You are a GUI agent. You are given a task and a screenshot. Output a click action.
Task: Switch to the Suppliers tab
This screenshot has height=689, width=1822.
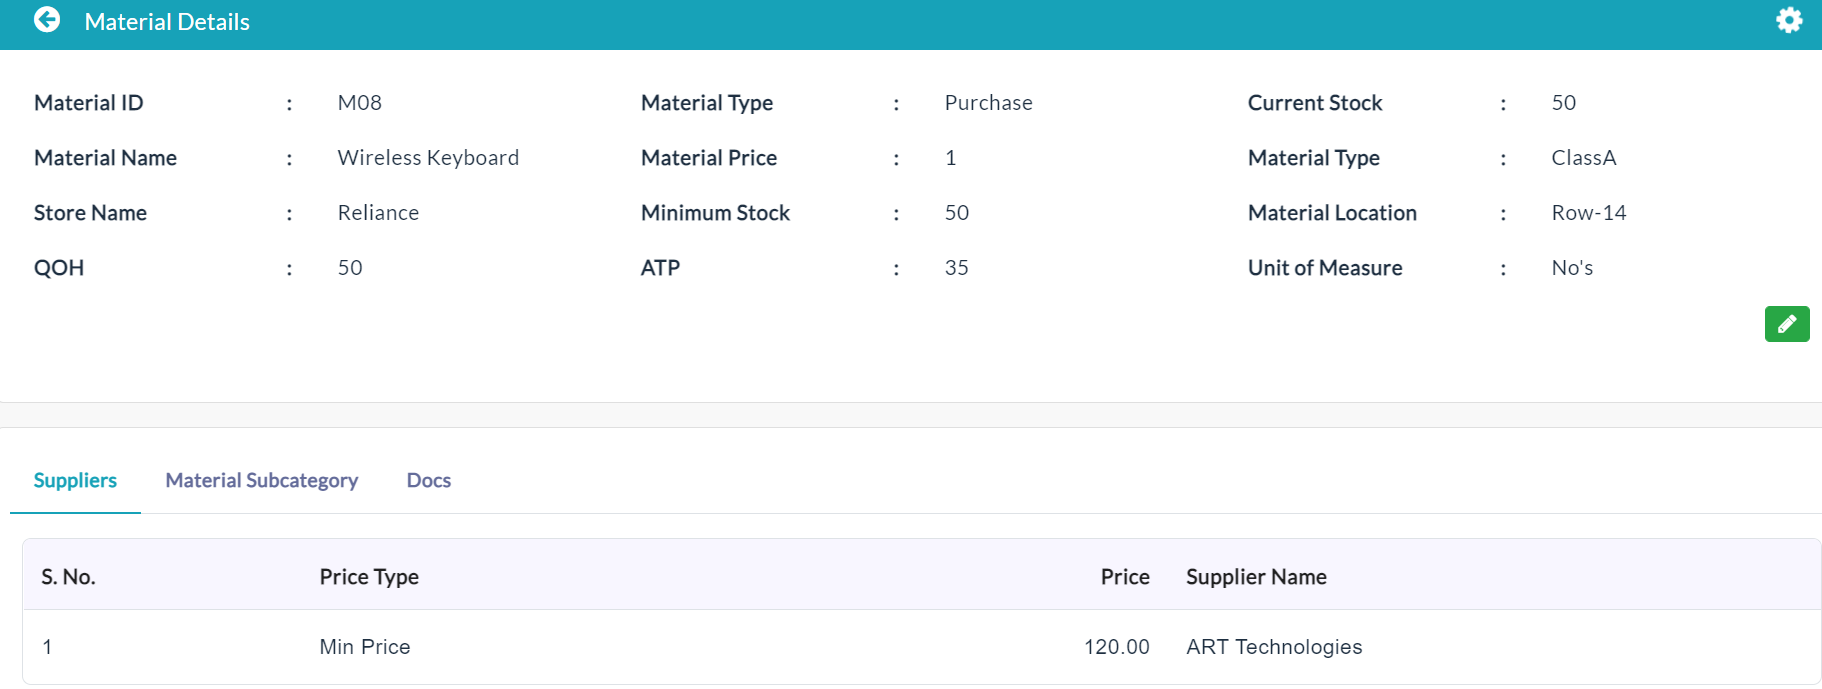coord(75,481)
